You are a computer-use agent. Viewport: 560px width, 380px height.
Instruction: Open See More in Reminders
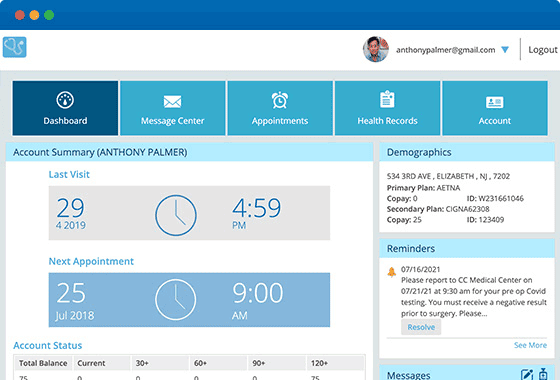click(530, 345)
